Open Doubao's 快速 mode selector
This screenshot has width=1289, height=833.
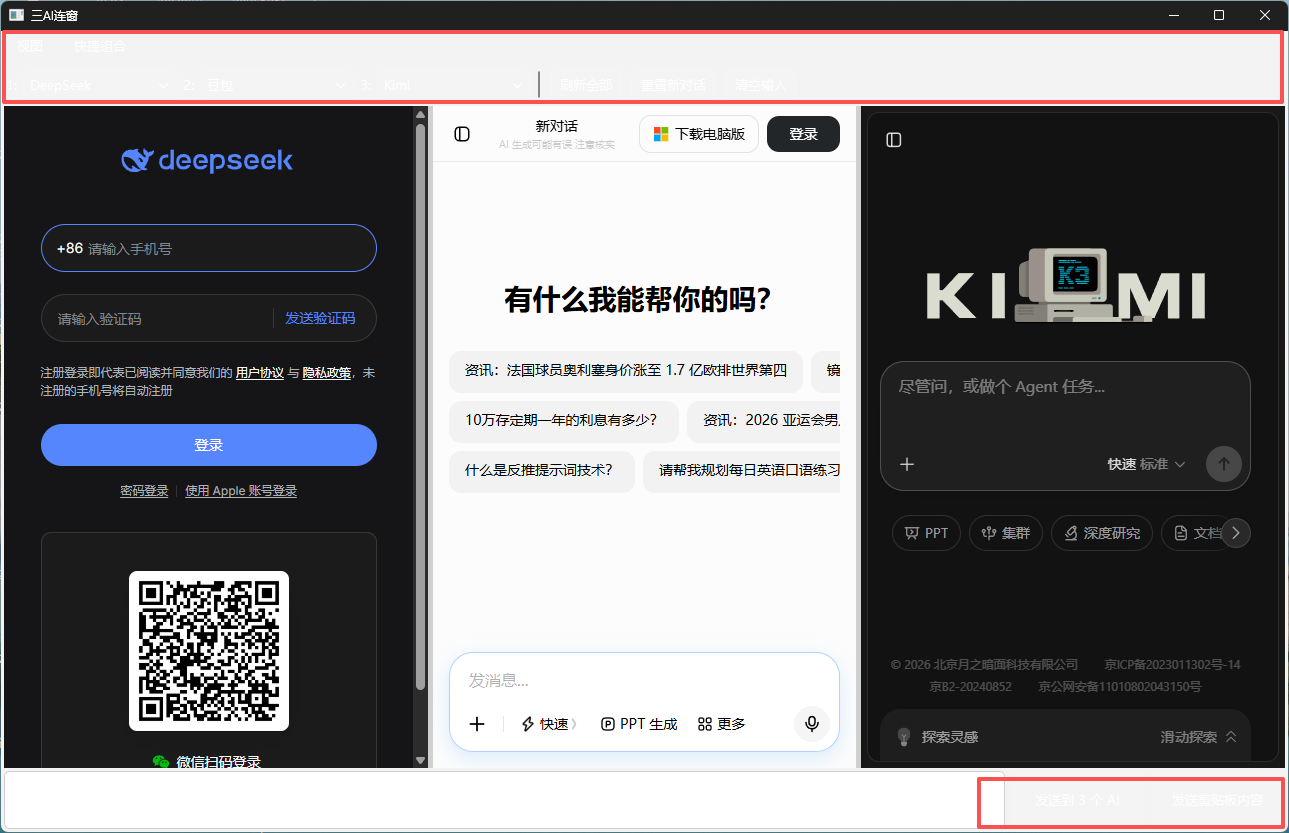coord(549,724)
